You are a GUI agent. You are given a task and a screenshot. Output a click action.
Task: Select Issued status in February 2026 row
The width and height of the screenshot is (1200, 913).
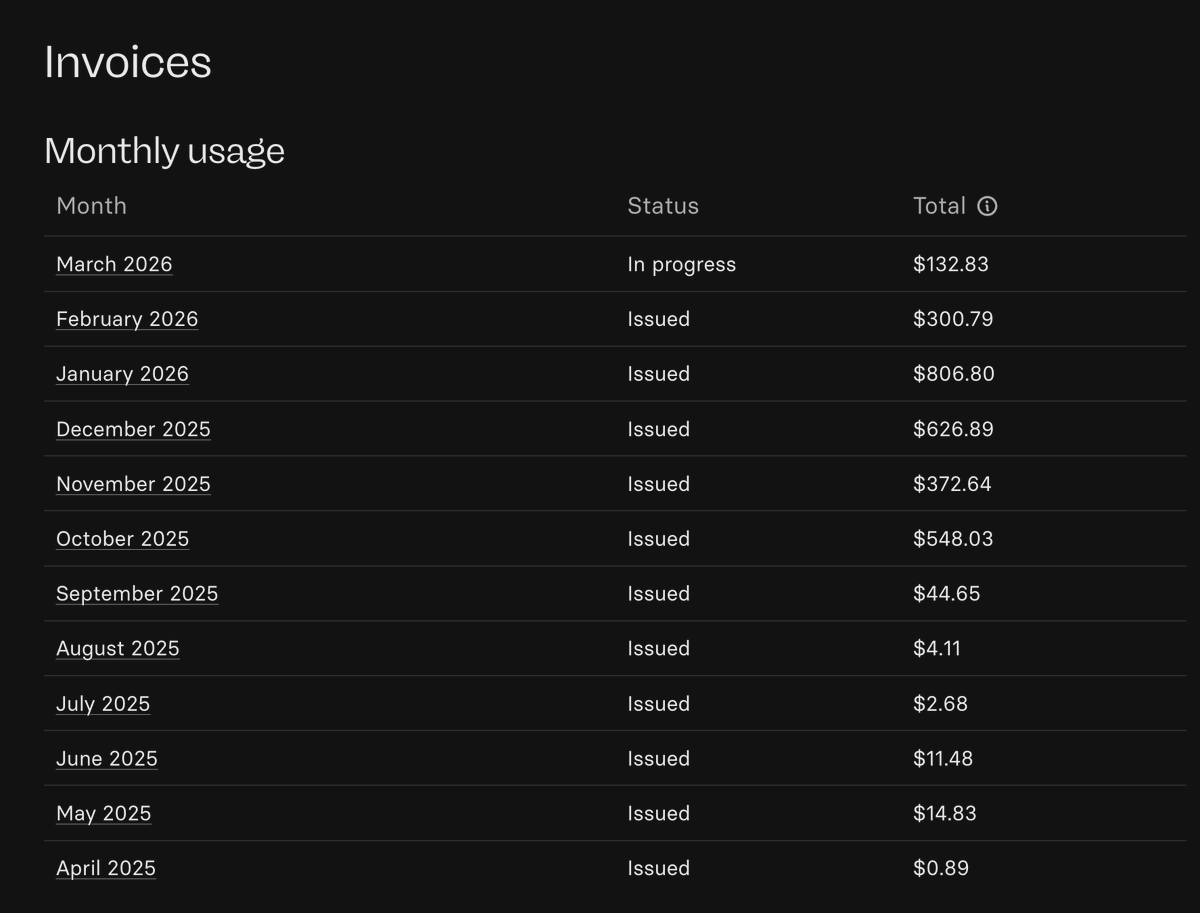(659, 319)
